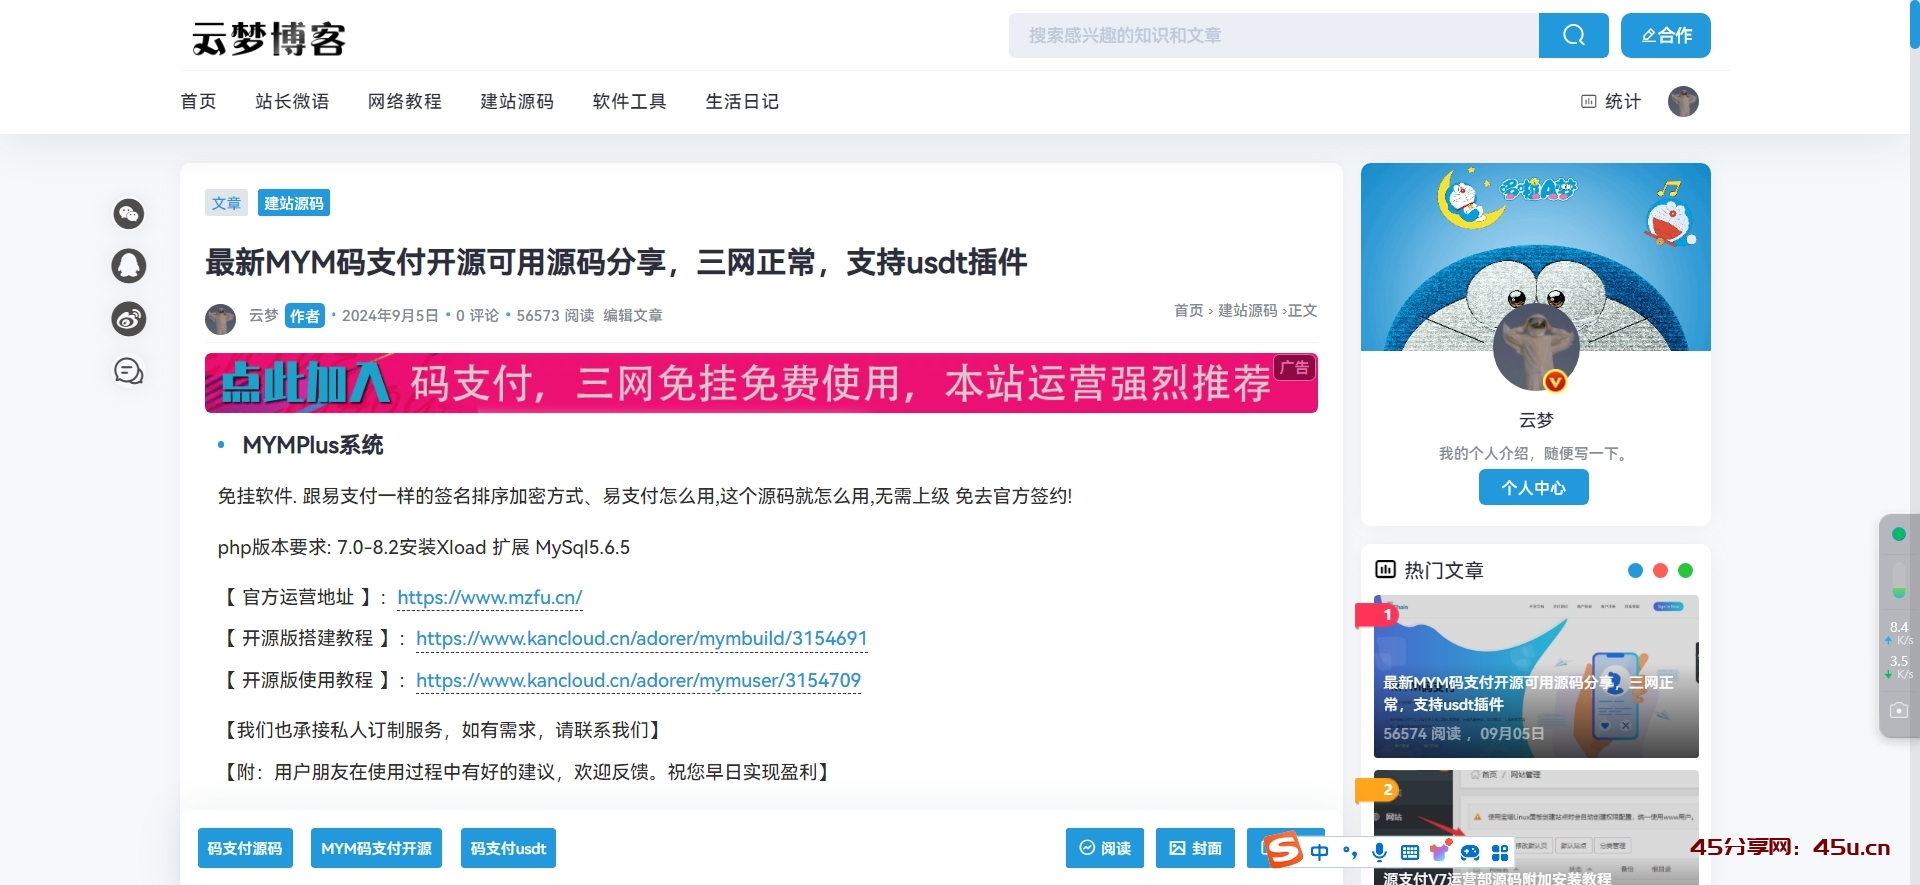Click the memory usage bar on floating widget

tap(1899, 579)
